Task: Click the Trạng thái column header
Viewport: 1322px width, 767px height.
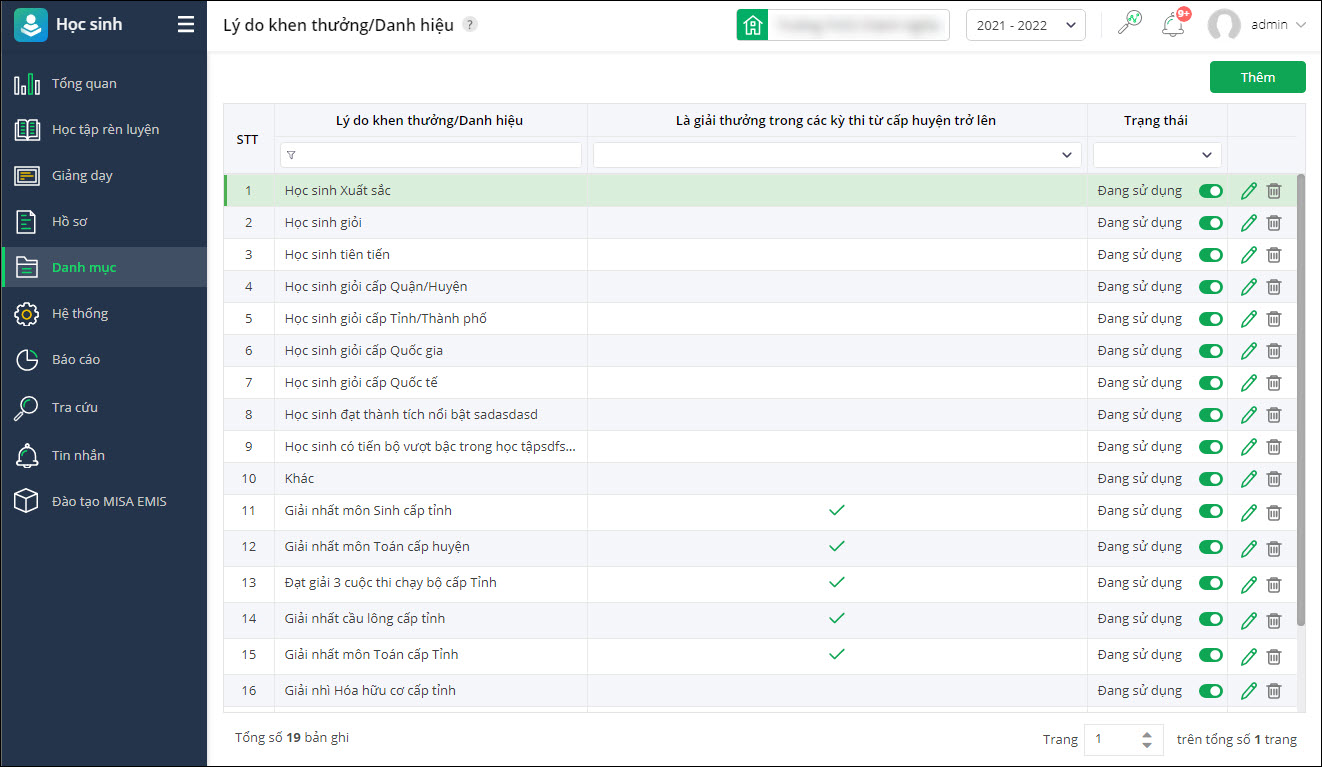Action: 1156,121
